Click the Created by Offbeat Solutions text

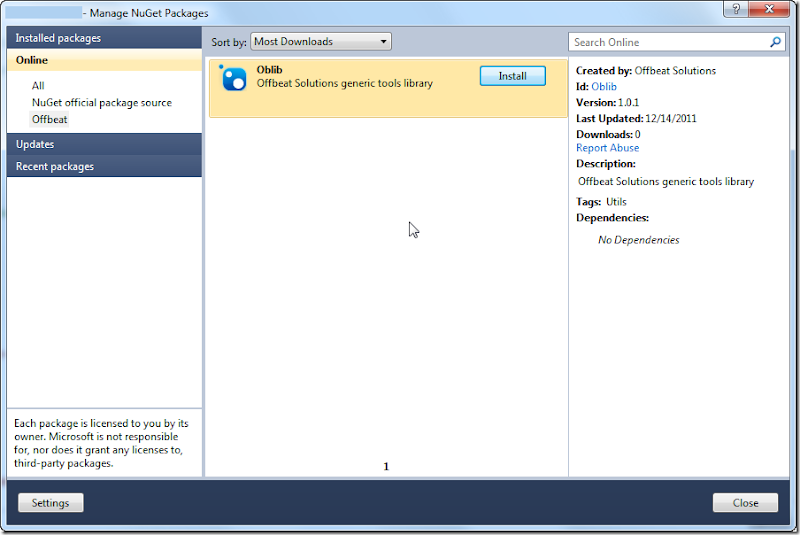[x=646, y=71]
